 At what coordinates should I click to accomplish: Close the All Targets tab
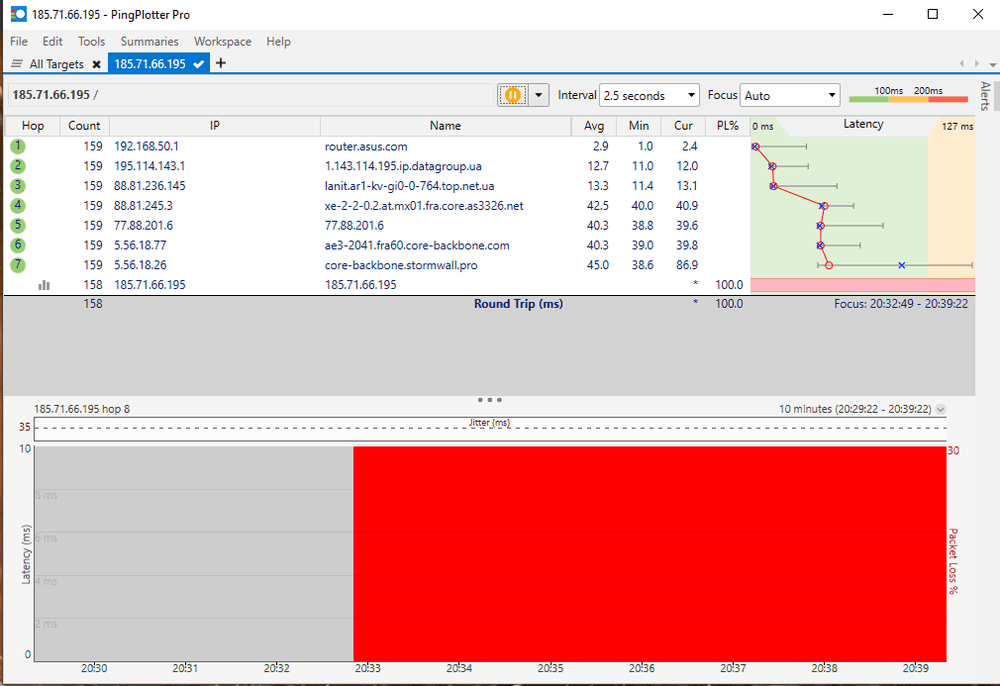coord(96,64)
